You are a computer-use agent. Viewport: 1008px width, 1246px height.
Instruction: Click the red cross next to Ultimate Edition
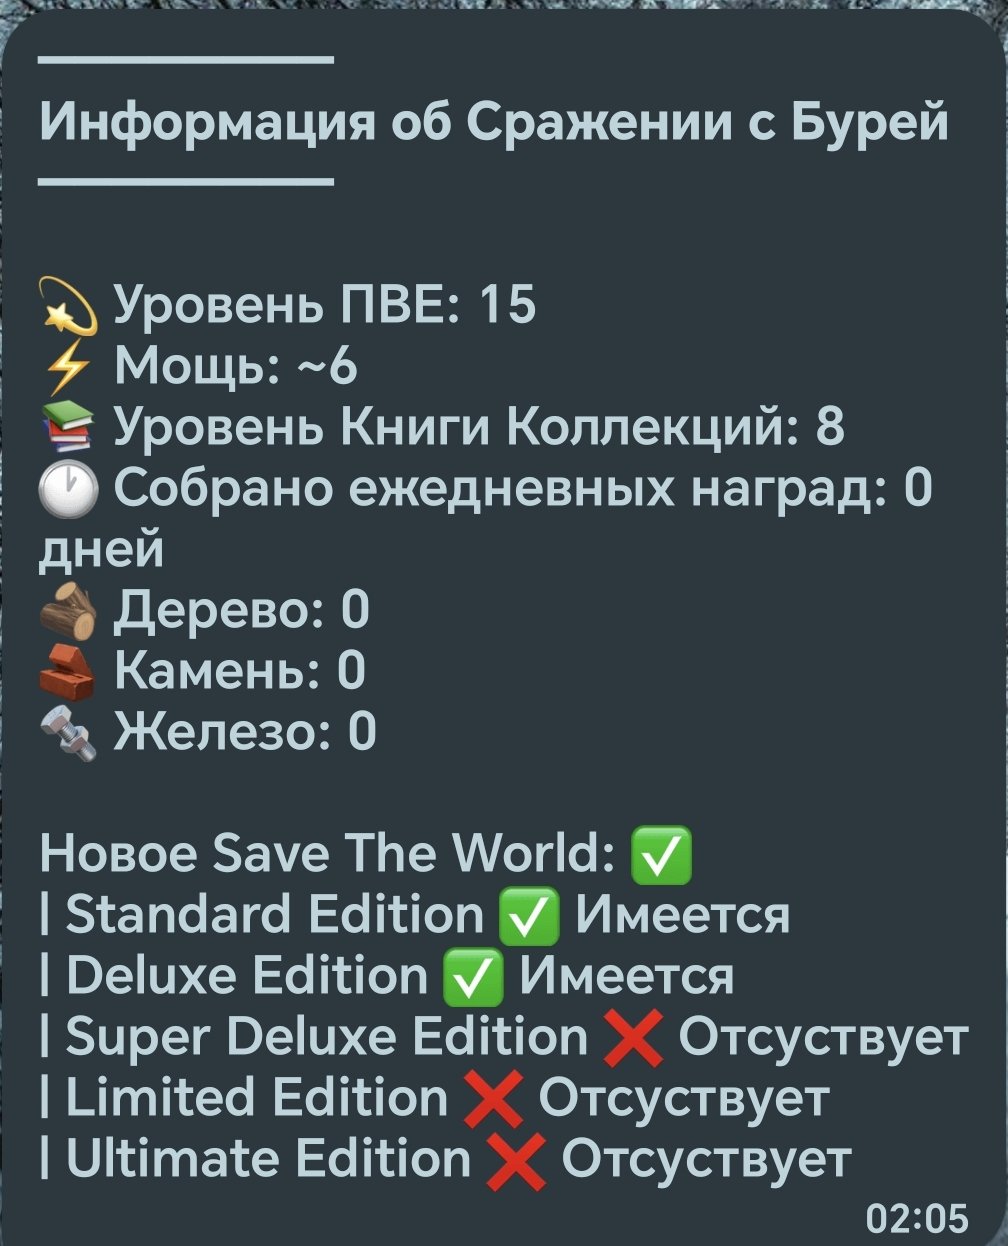517,1161
